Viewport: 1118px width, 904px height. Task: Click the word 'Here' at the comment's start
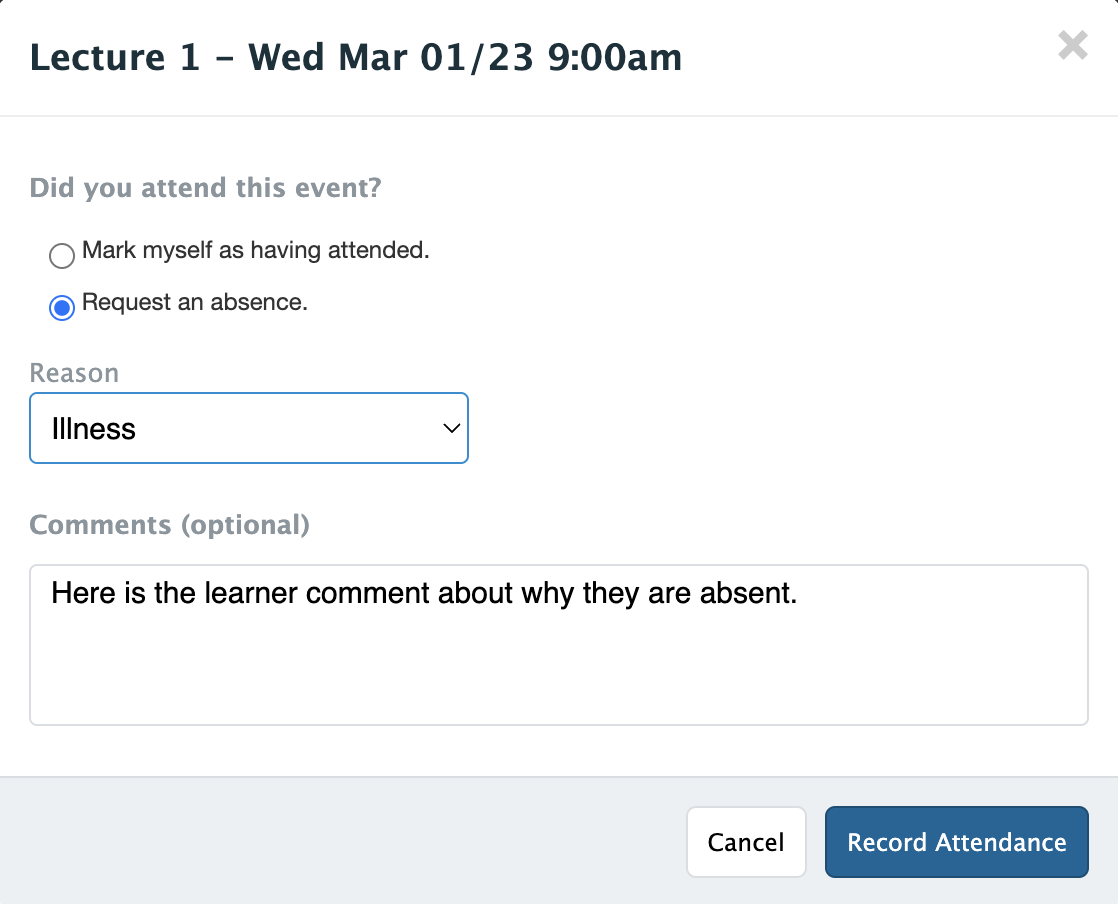(x=78, y=593)
